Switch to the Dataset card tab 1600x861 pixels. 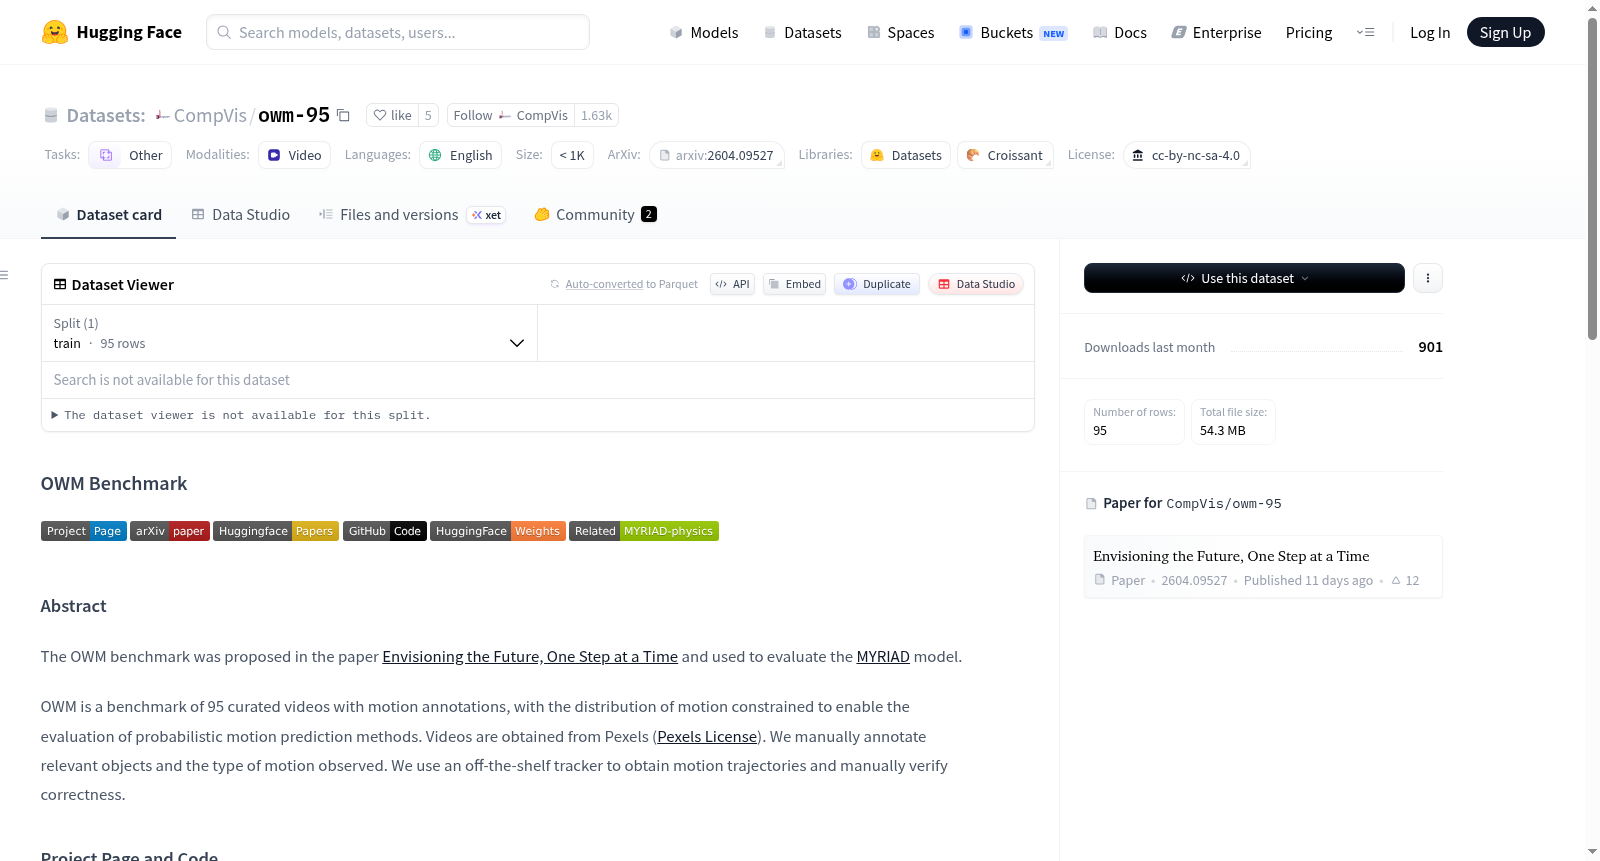108,215
